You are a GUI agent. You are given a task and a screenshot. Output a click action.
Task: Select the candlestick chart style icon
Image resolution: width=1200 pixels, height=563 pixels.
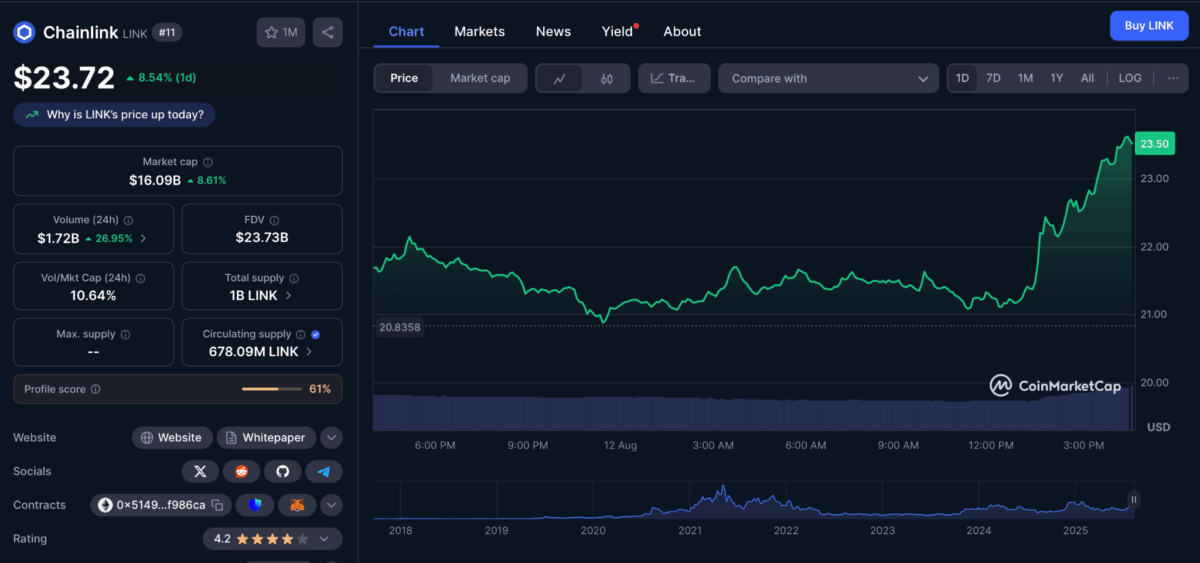click(x=606, y=78)
